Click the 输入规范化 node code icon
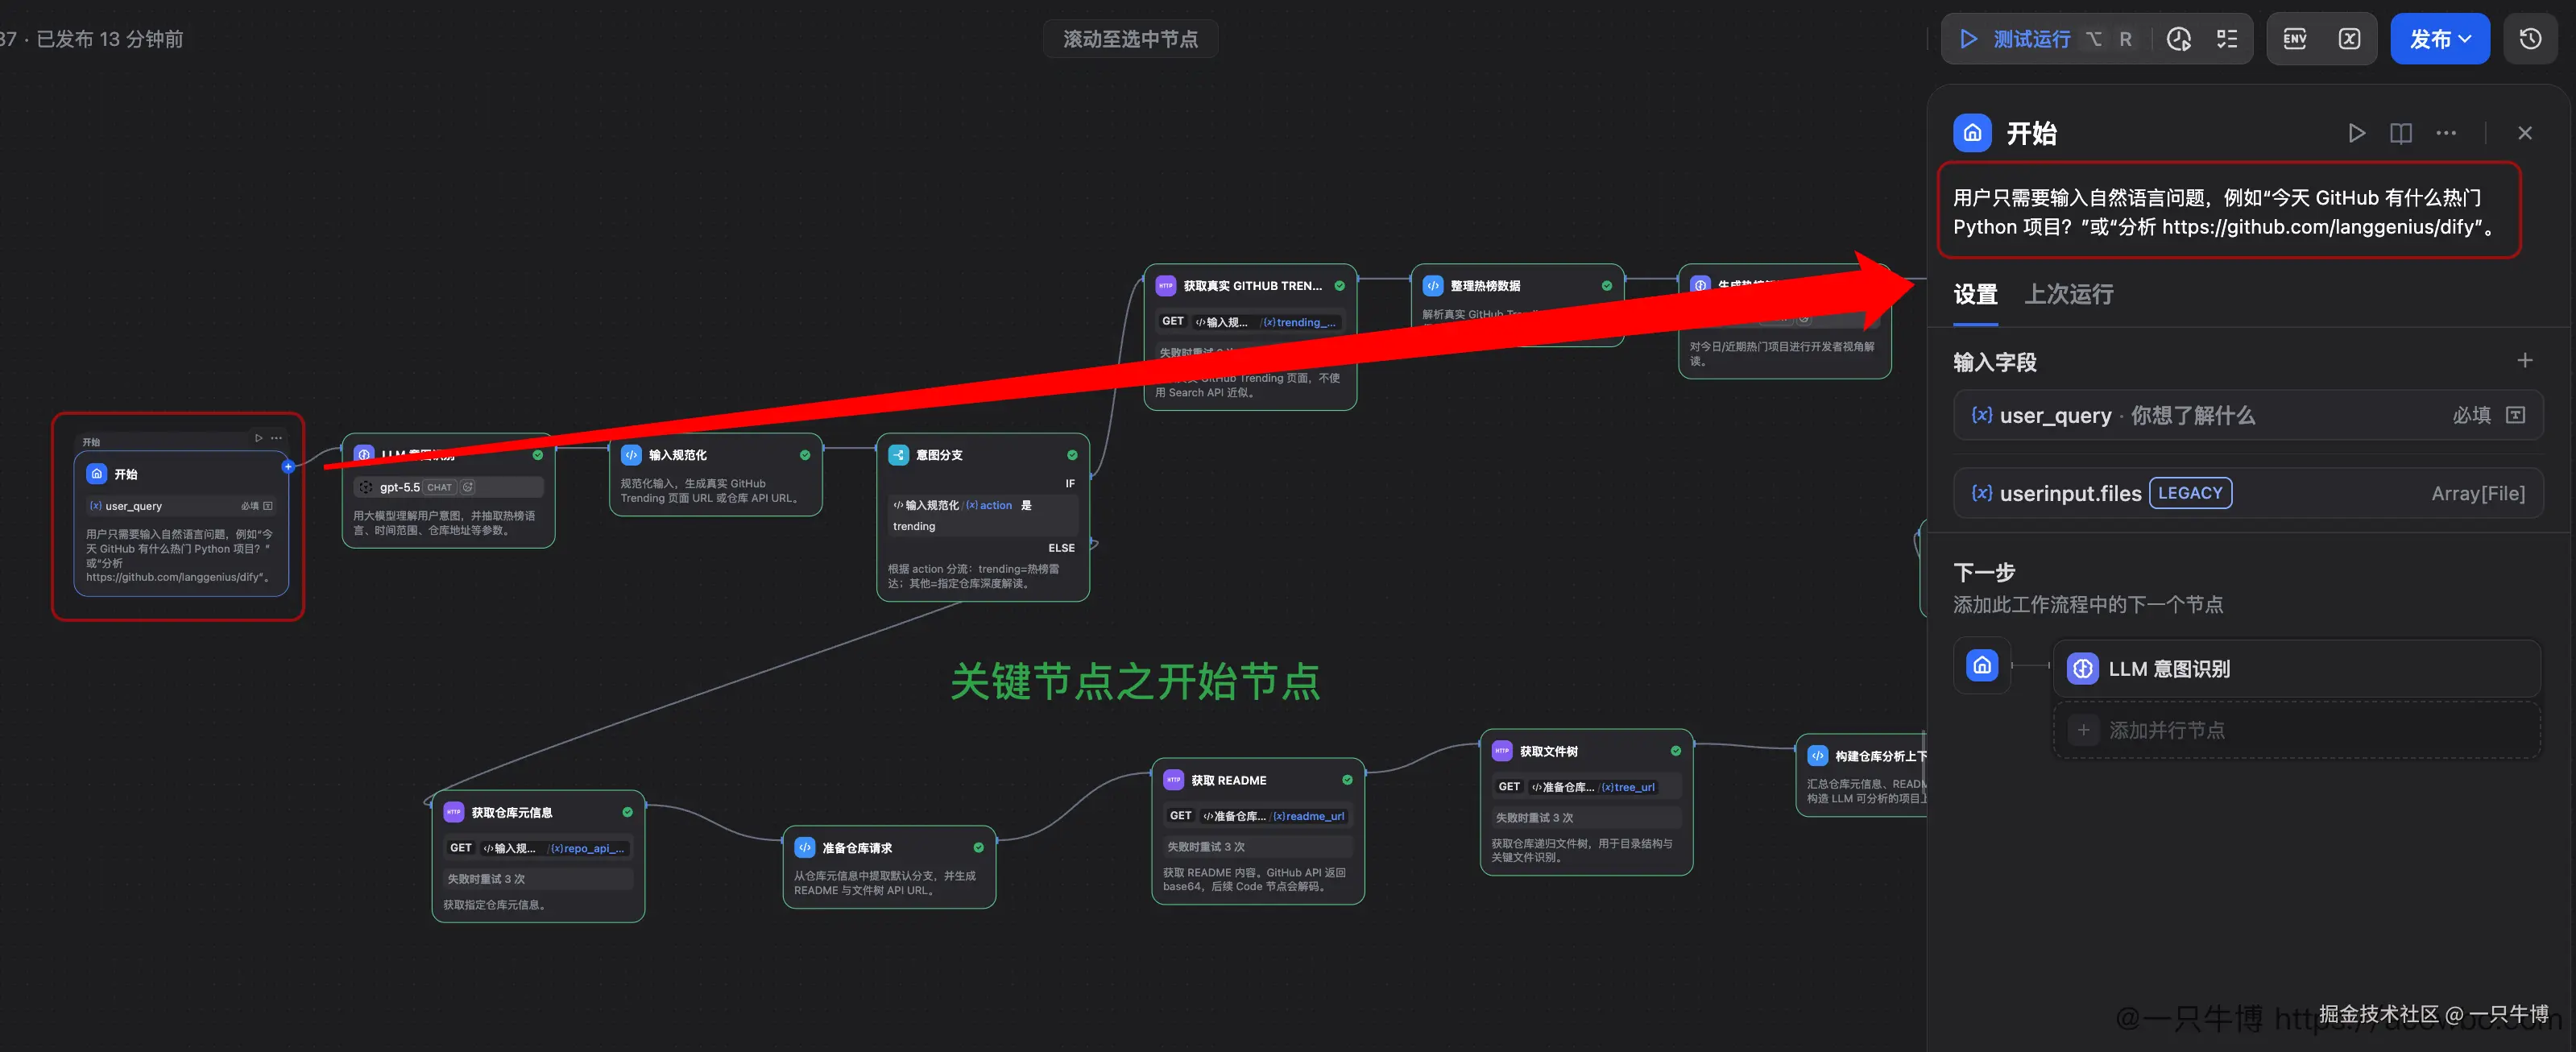Viewport: 2576px width, 1052px height. [x=631, y=455]
